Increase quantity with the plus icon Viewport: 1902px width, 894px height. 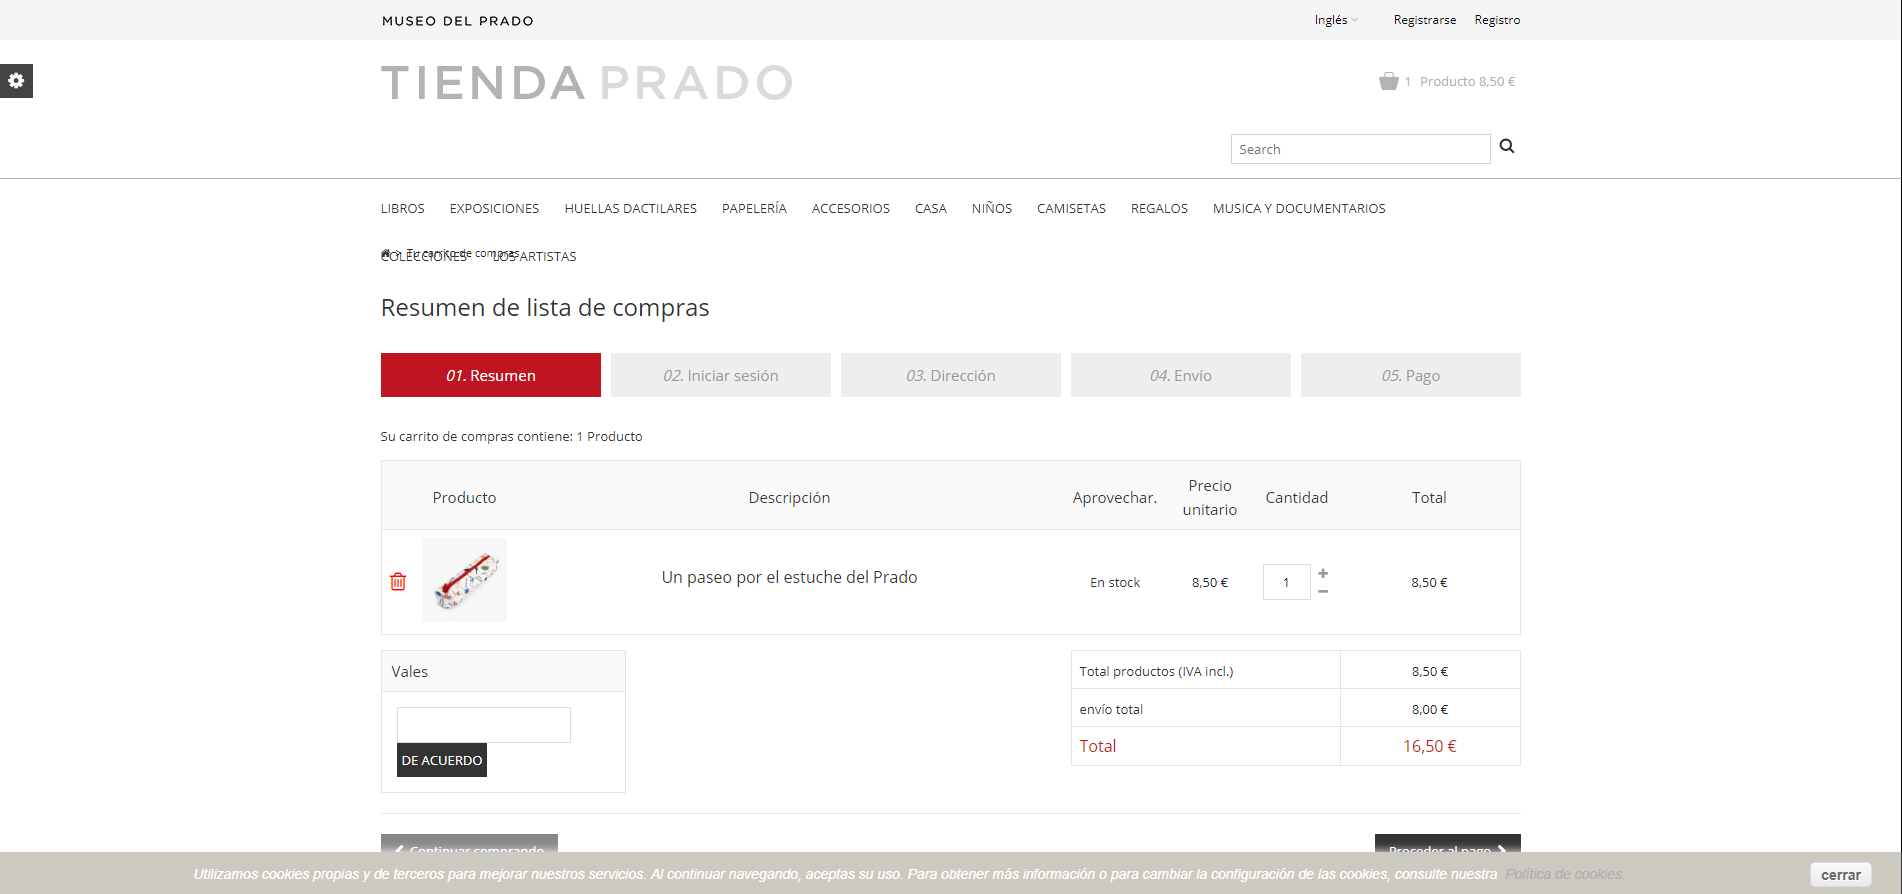pyautogui.click(x=1323, y=573)
